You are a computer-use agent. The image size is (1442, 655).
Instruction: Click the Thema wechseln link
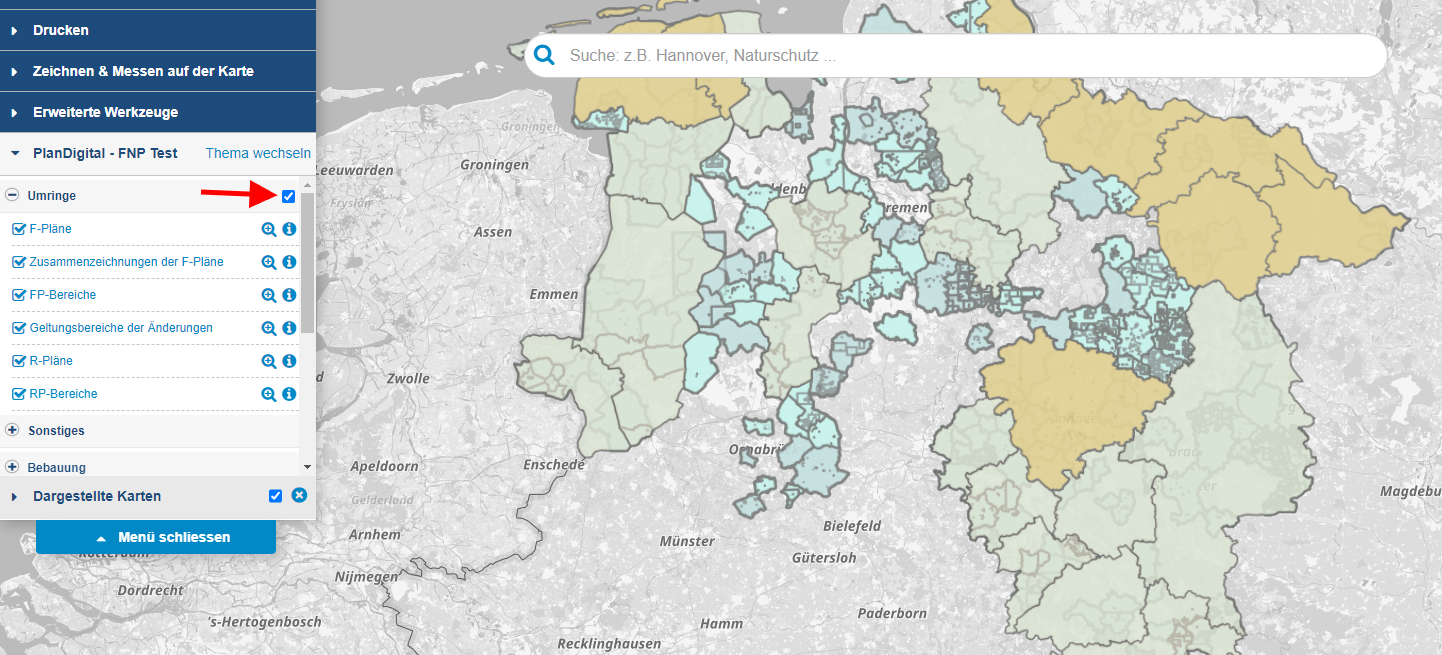click(x=258, y=153)
